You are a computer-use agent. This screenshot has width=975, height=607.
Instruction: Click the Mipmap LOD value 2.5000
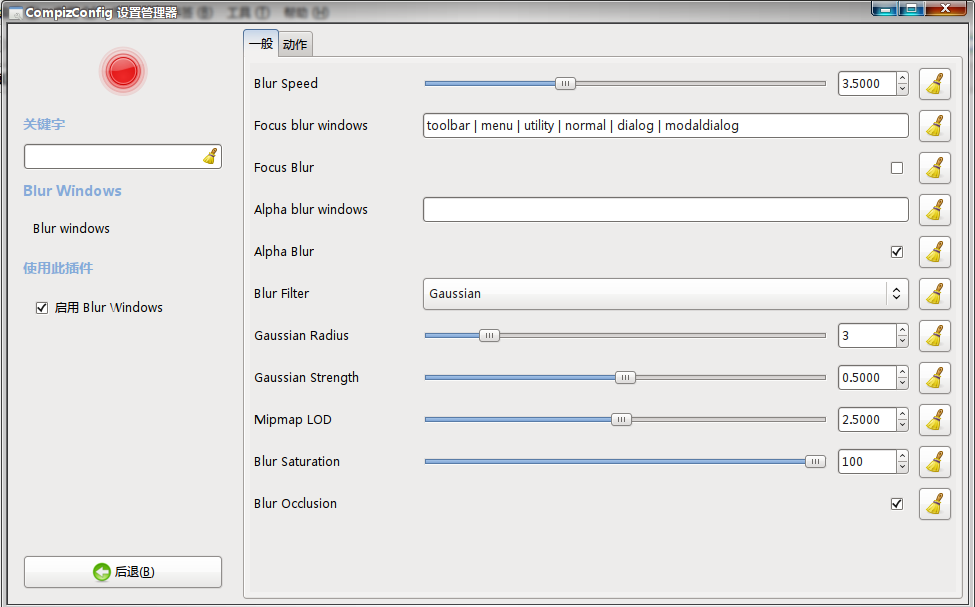point(867,420)
